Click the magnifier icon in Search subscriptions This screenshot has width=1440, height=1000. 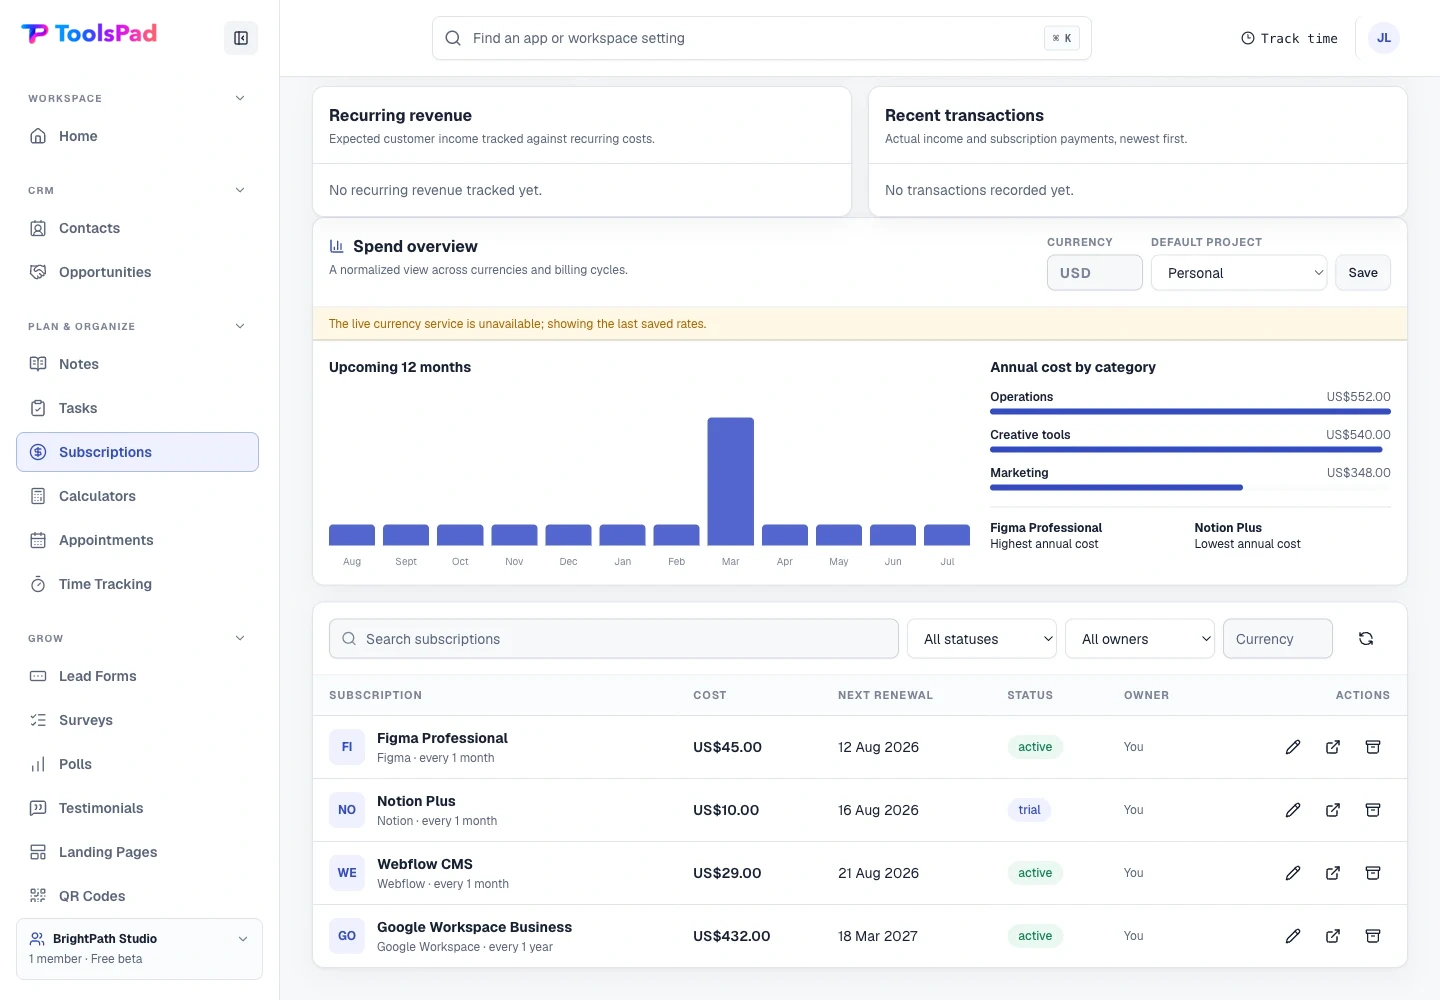point(349,639)
